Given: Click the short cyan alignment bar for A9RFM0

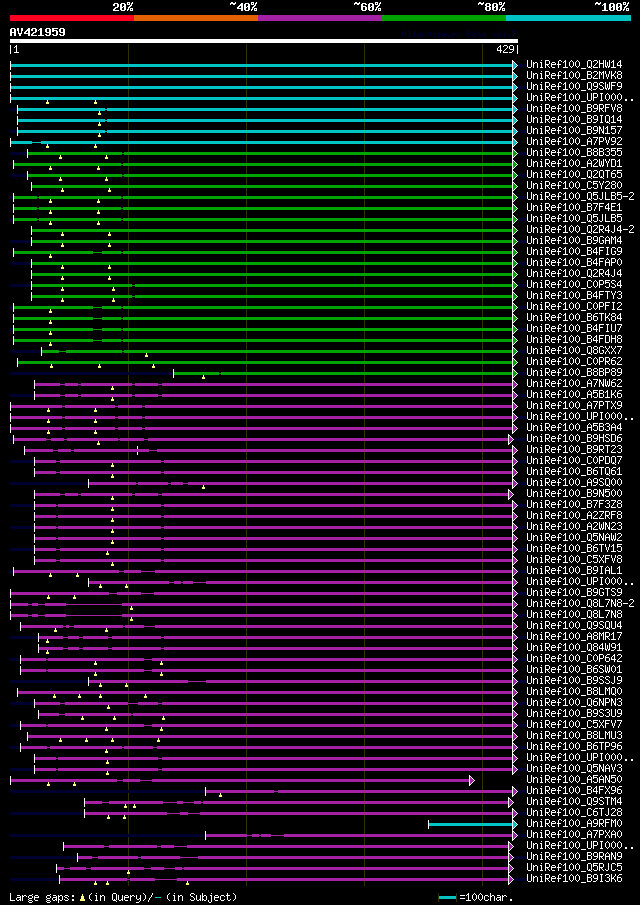Looking at the screenshot, I should pos(471,824).
